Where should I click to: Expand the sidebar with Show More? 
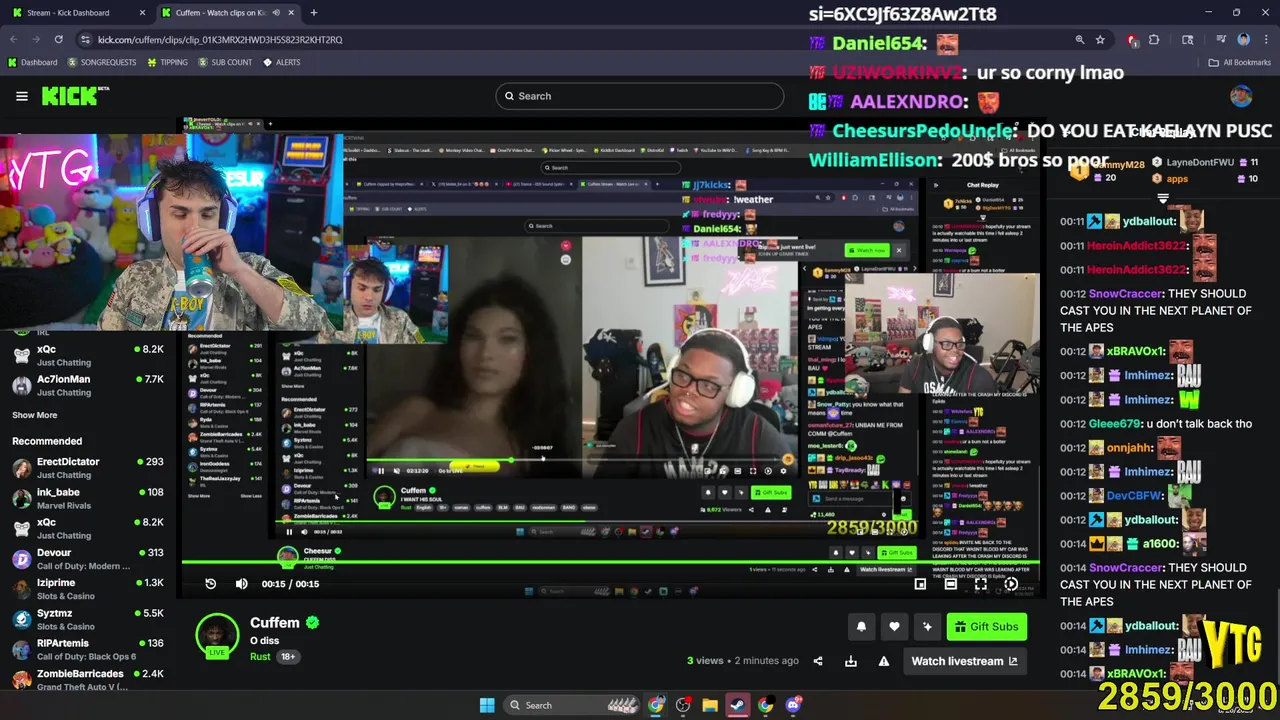[35, 415]
